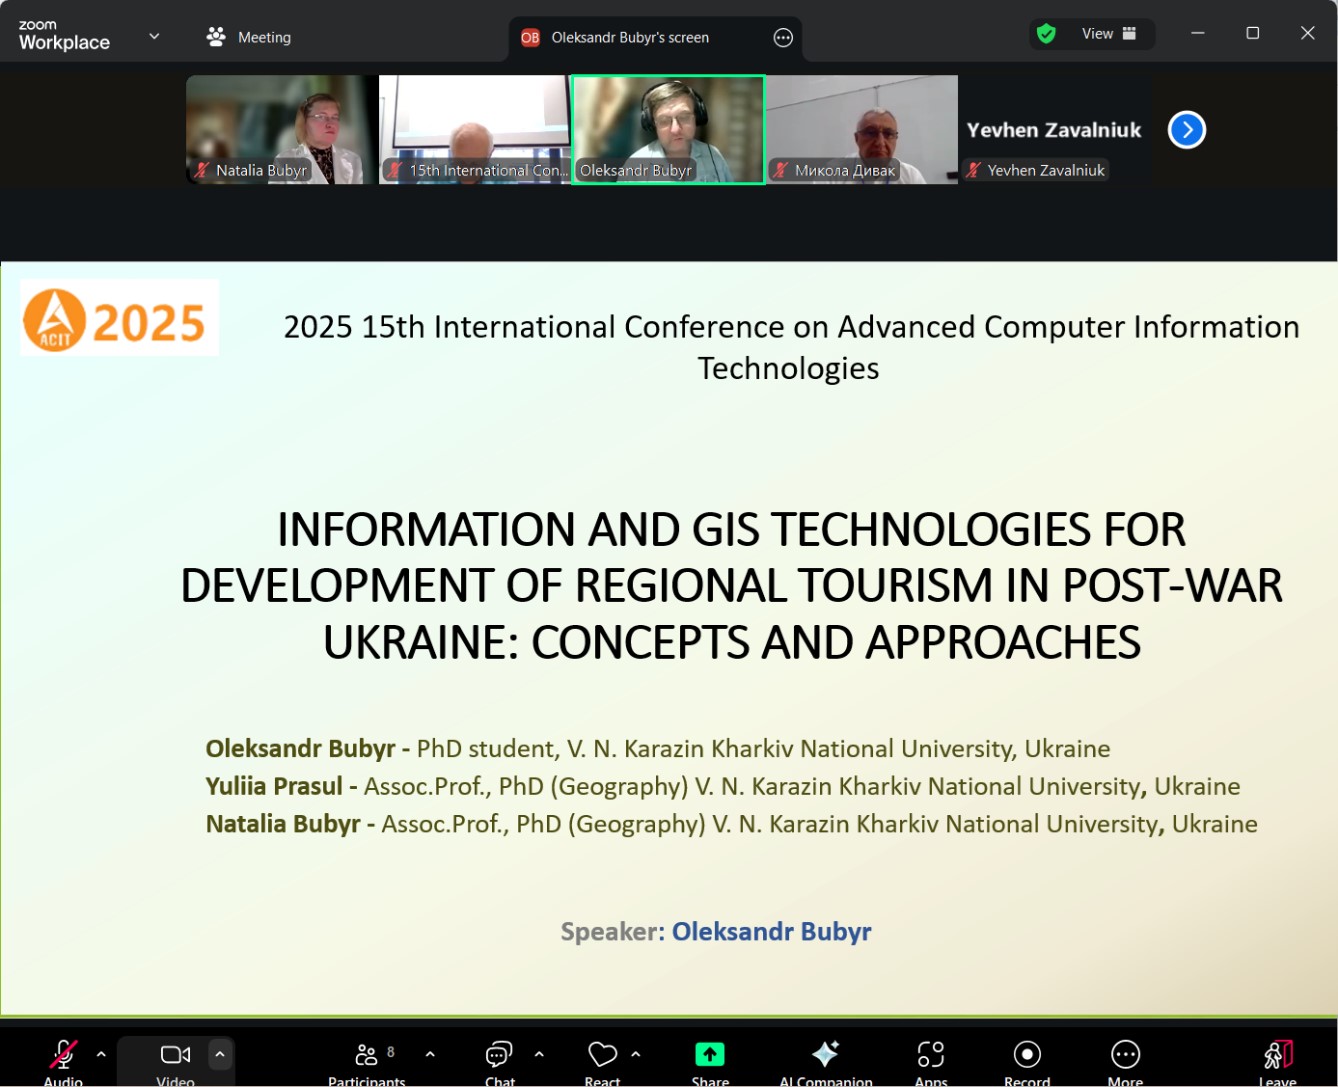The height and width of the screenshot is (1087, 1338).
Task: Select Oleksandr Bubyr's screen tab
Action: click(x=630, y=38)
